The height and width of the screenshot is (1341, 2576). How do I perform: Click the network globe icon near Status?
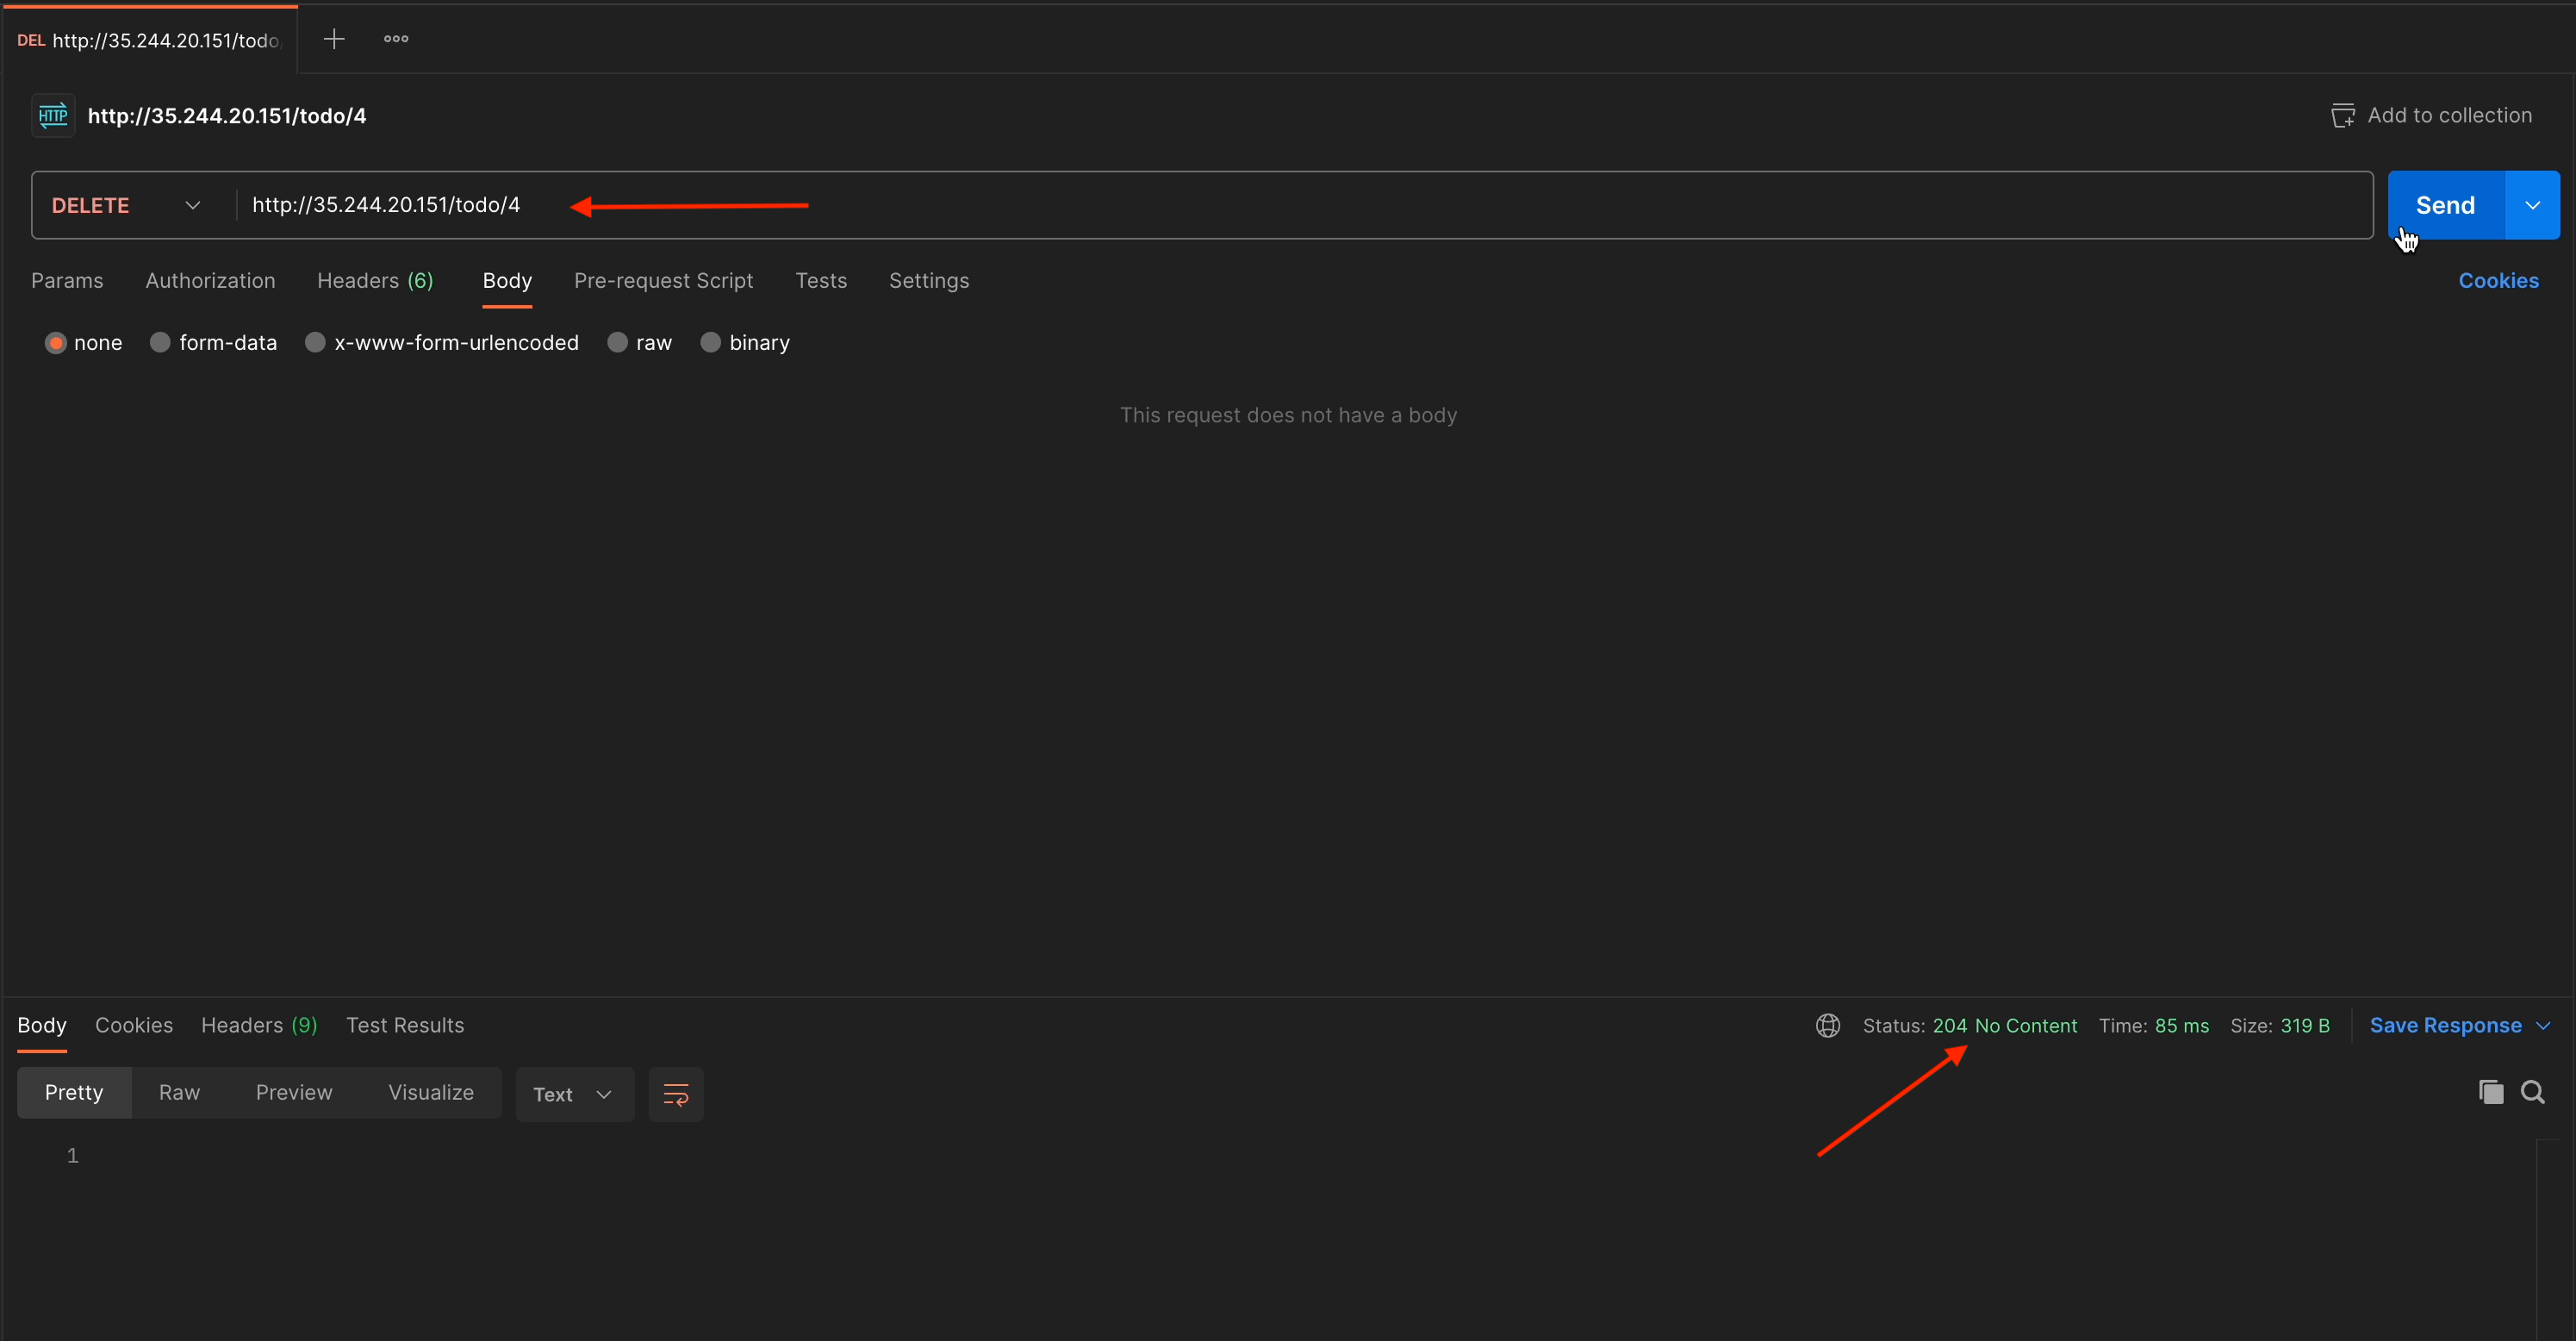pos(1828,1026)
